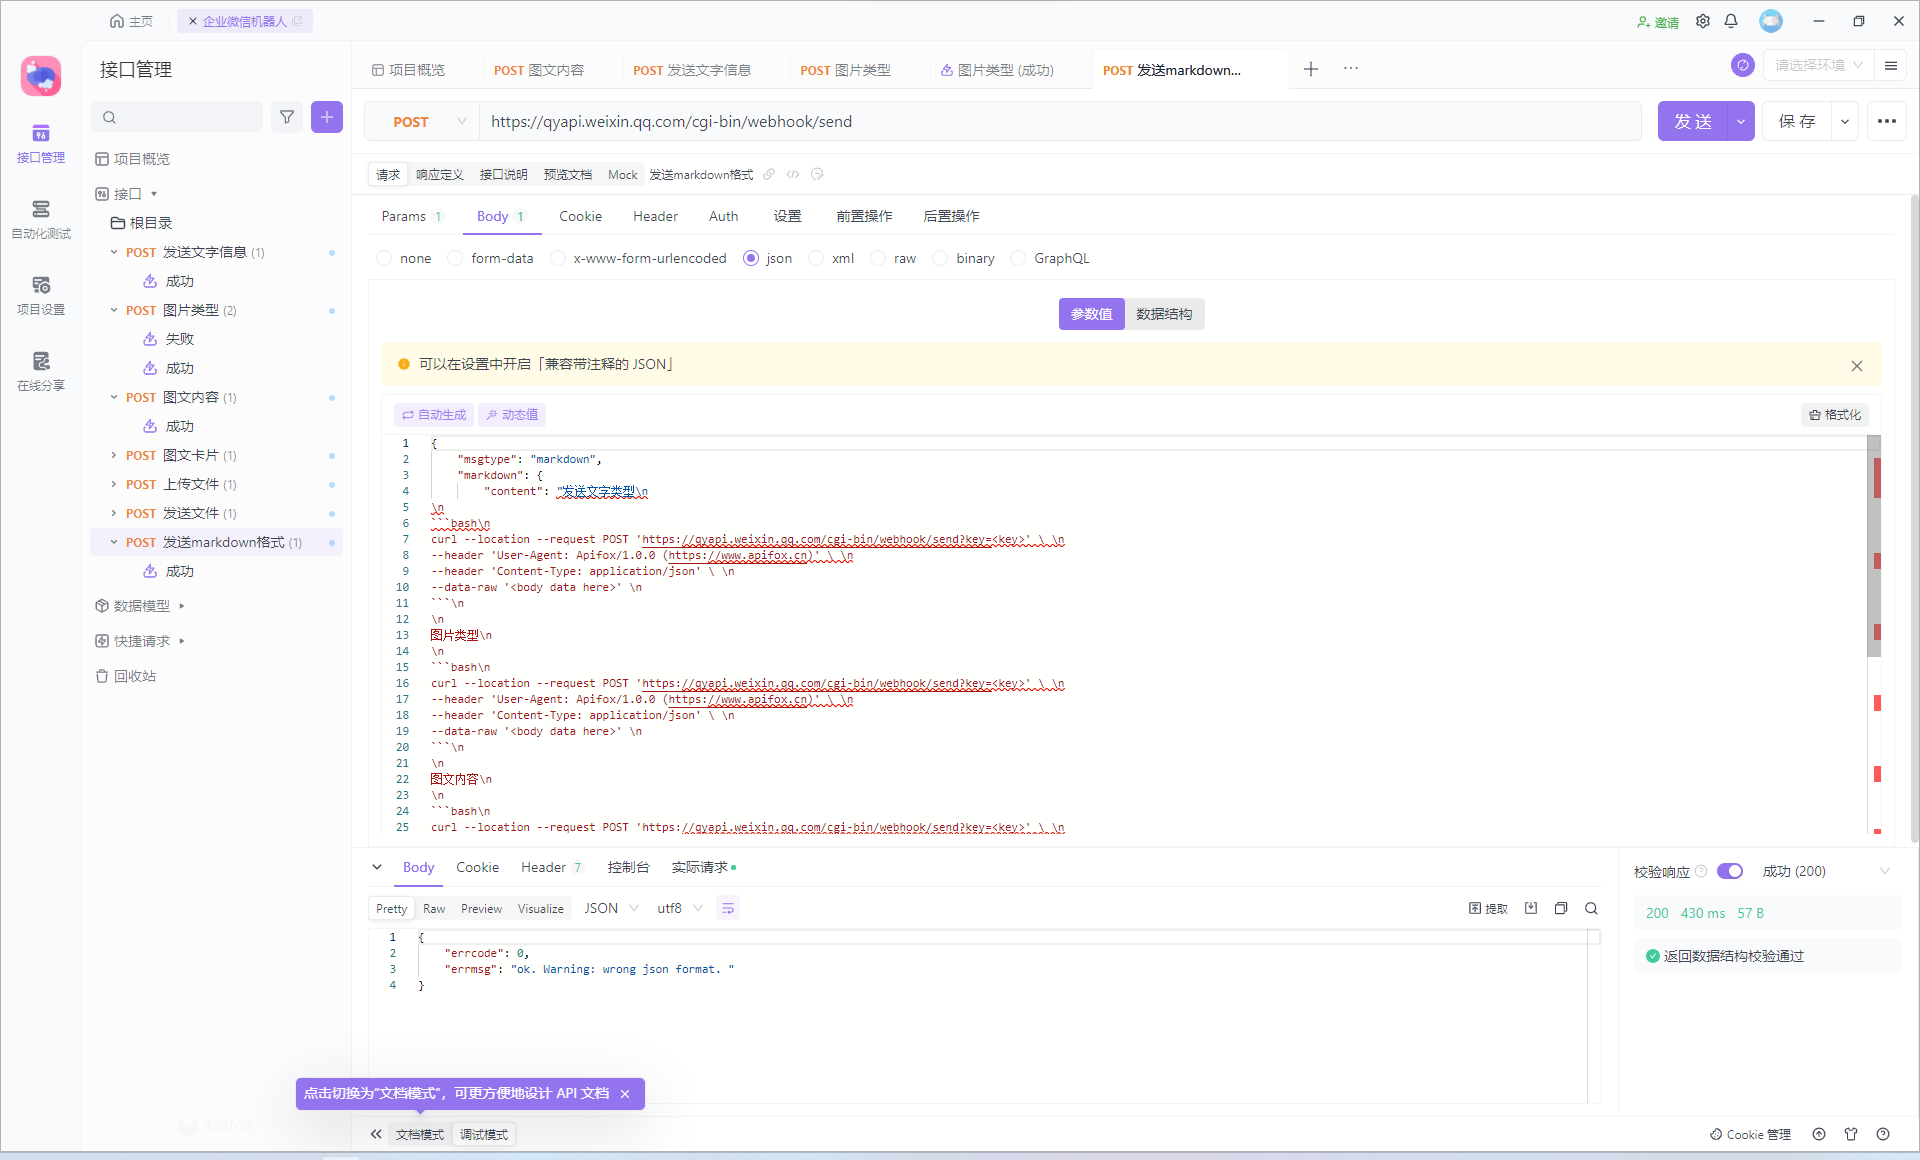
Task: Open the 请选择环境 environment dropdown
Action: pyautogui.click(x=1817, y=65)
